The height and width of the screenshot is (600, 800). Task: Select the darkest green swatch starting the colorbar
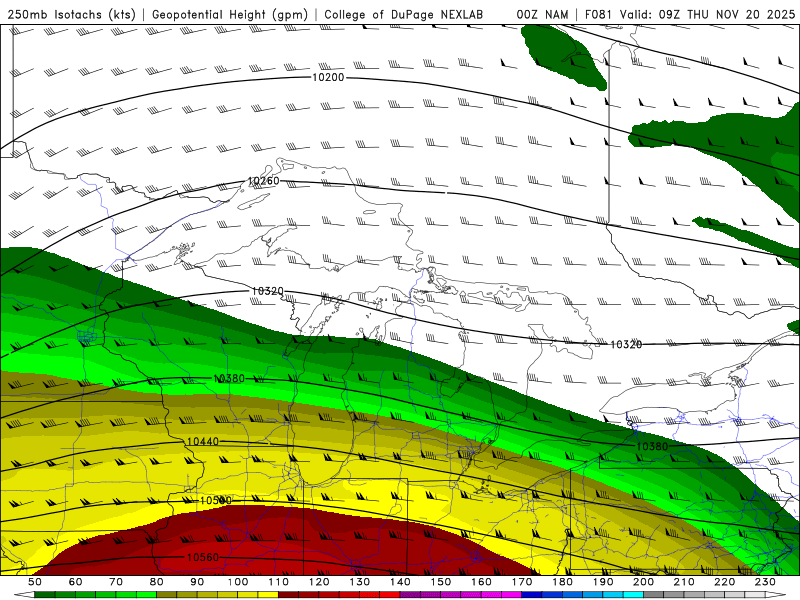point(45,595)
